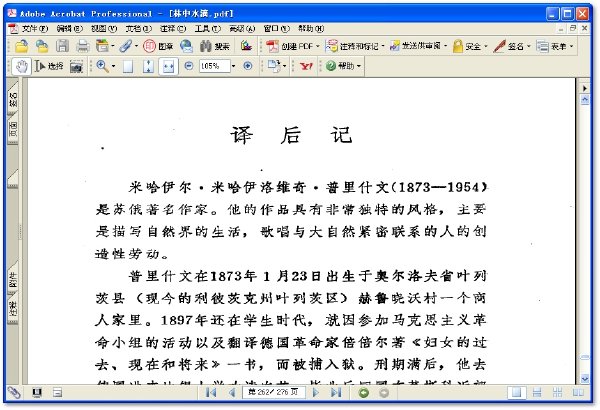Expand the 创建PDF dropdown
The height and width of the screenshot is (410, 600).
pos(317,46)
